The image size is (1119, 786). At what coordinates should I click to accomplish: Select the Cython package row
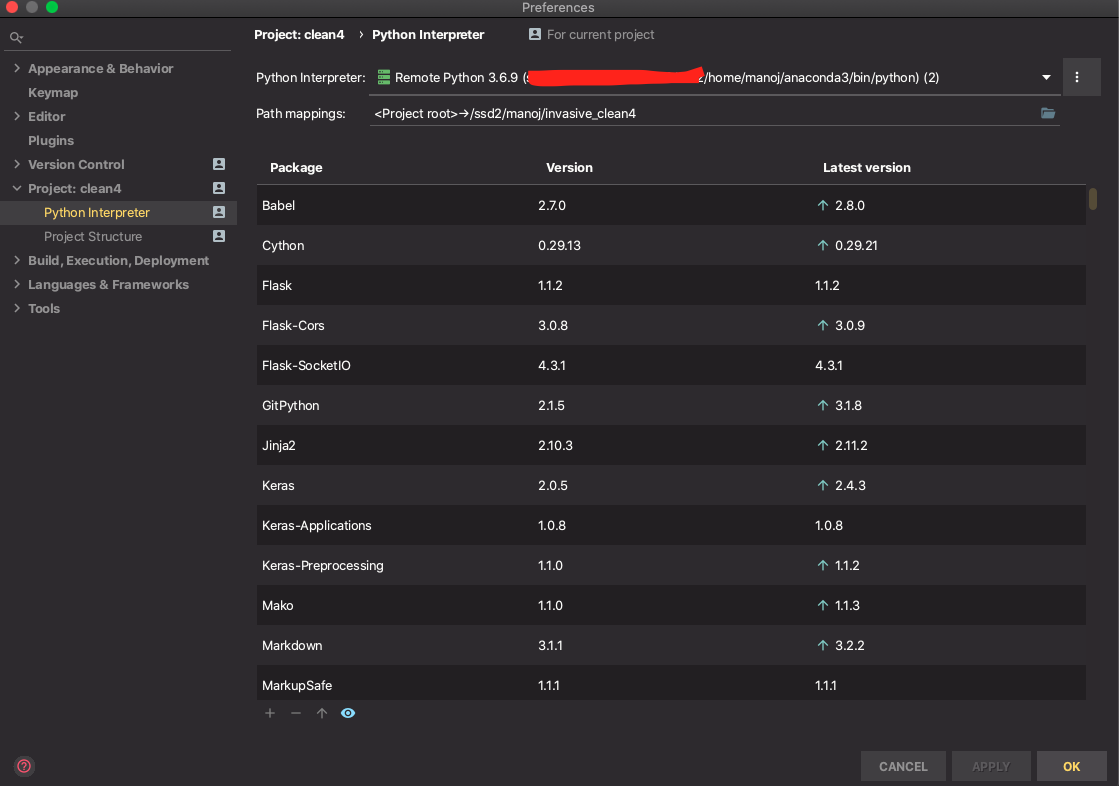[671, 245]
